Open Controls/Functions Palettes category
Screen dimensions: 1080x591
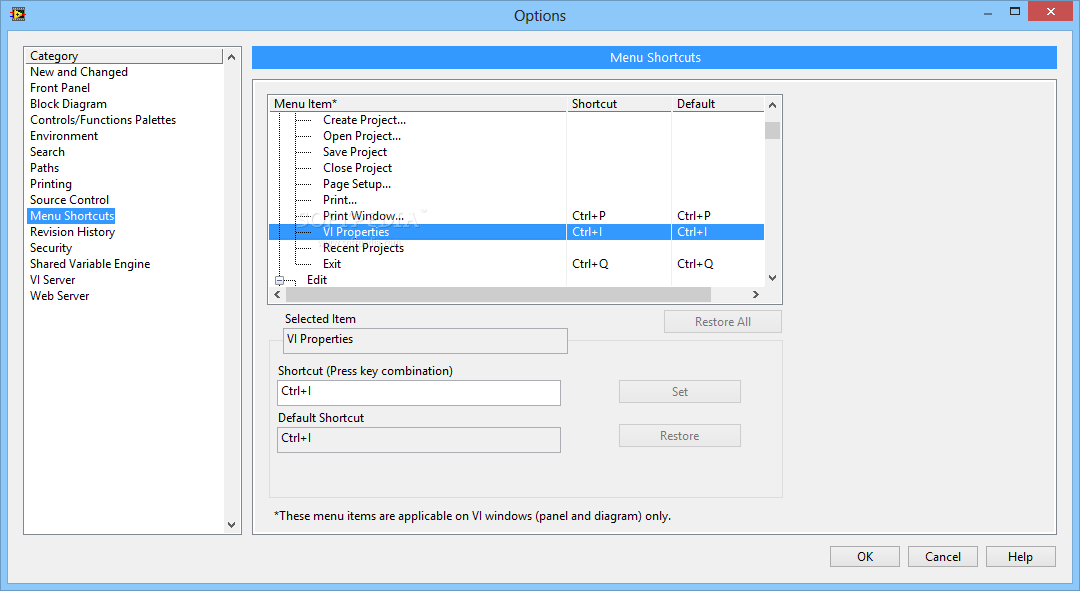pyautogui.click(x=103, y=120)
